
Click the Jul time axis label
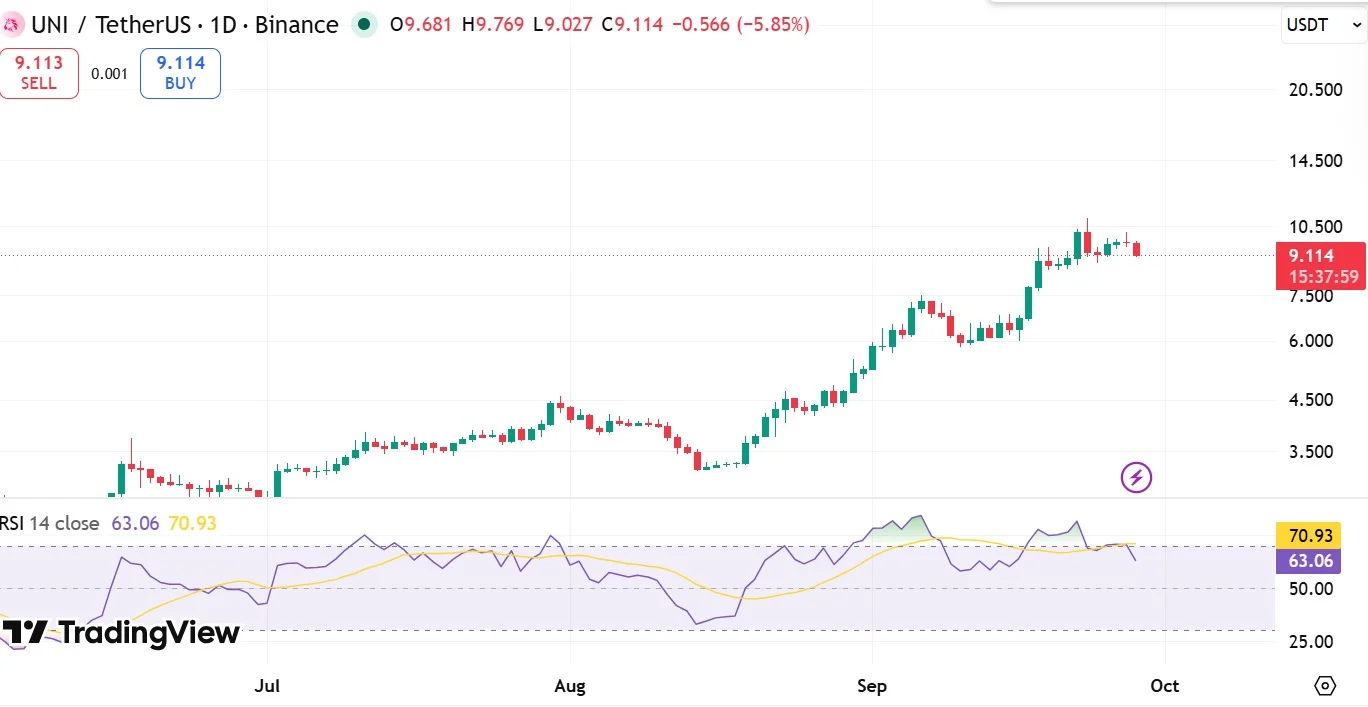pos(267,686)
